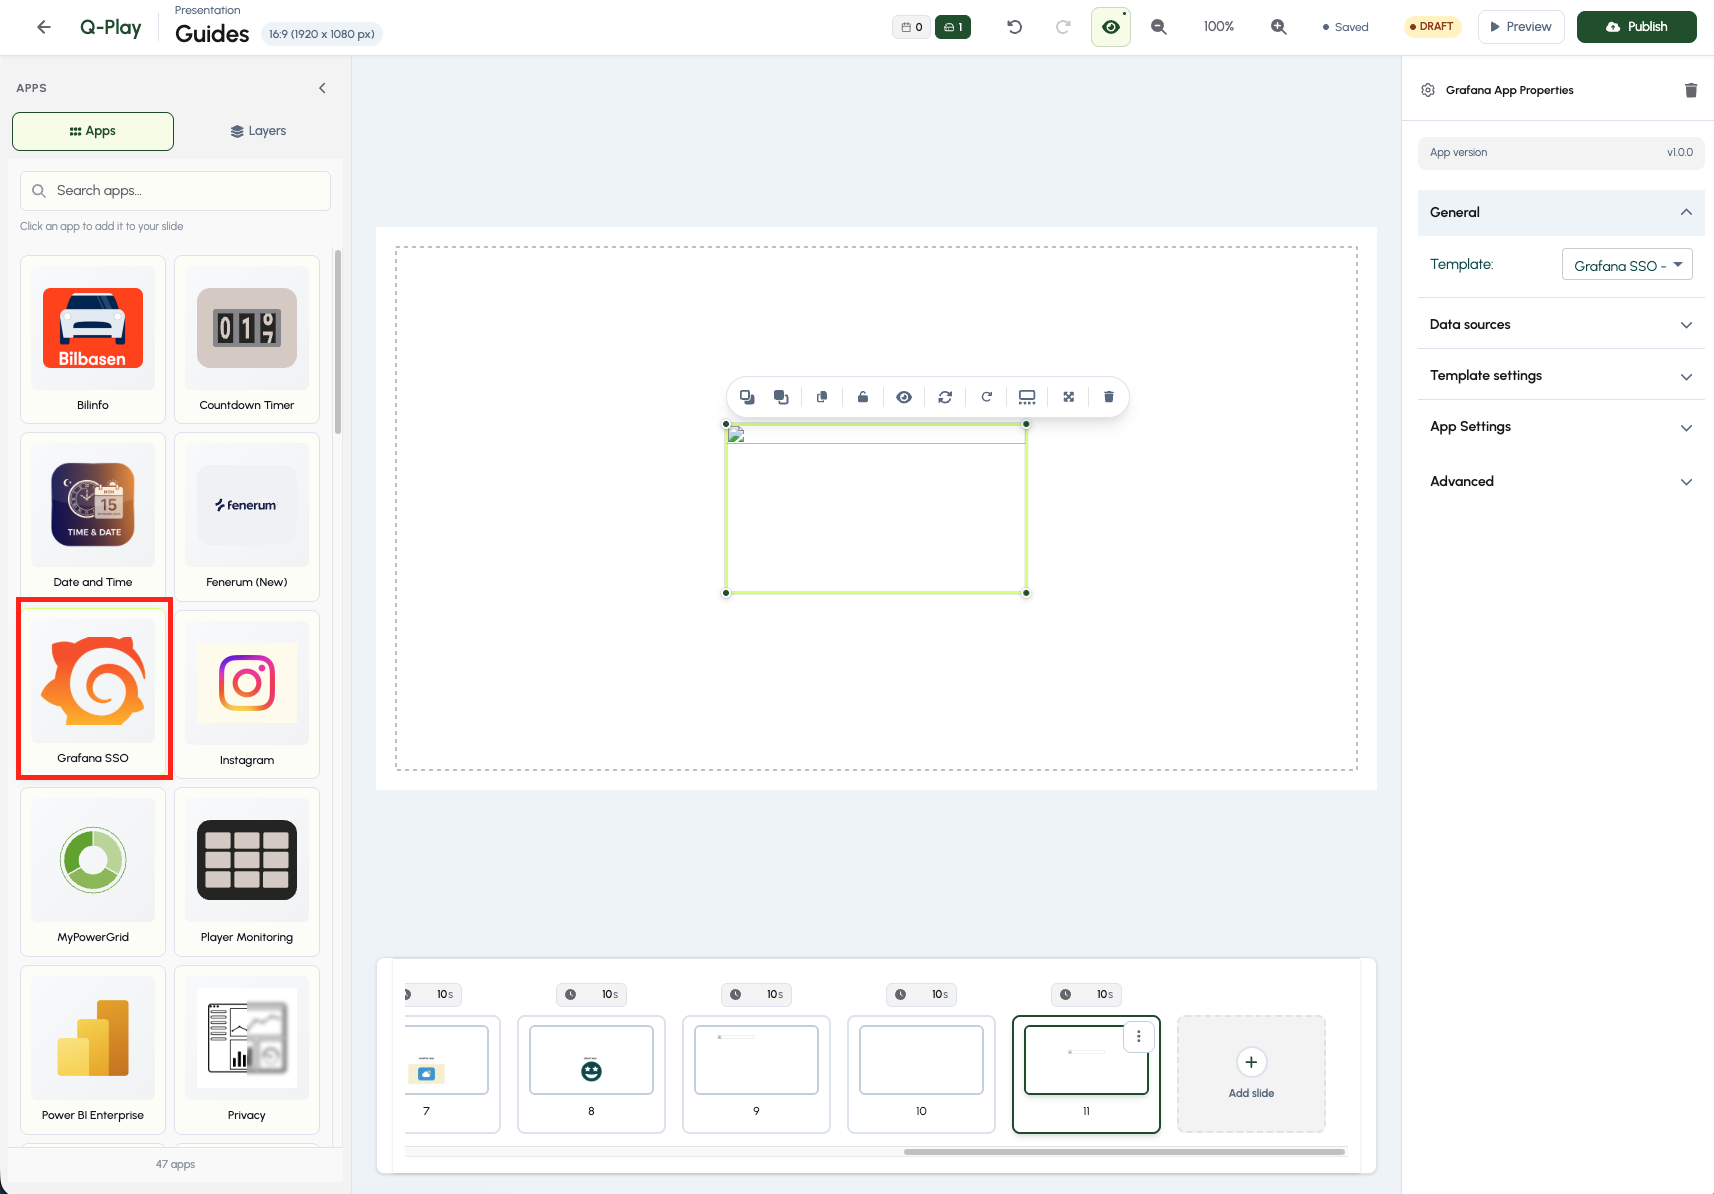The width and height of the screenshot is (1714, 1194).
Task: Open slide 11 options menu
Action: tap(1138, 1037)
